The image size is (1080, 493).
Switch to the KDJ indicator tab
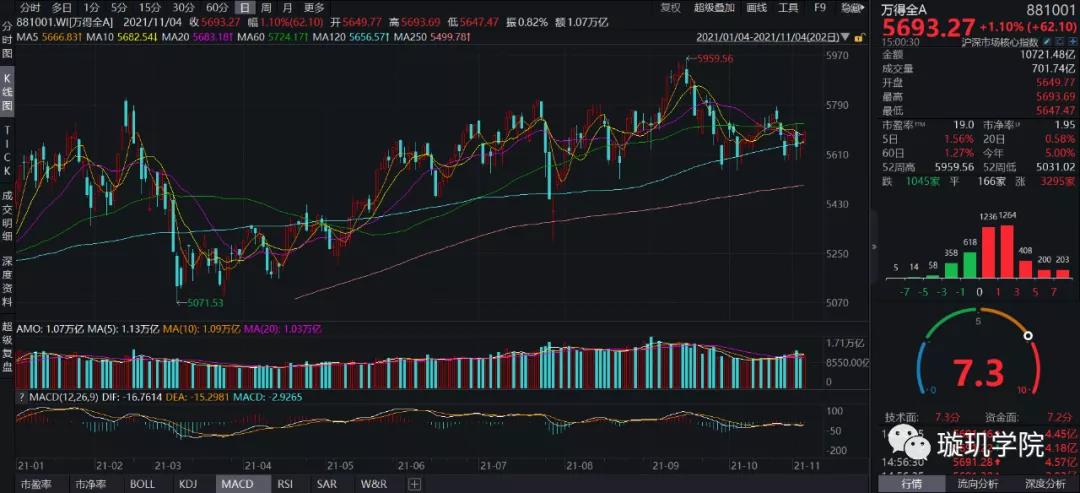pos(188,484)
